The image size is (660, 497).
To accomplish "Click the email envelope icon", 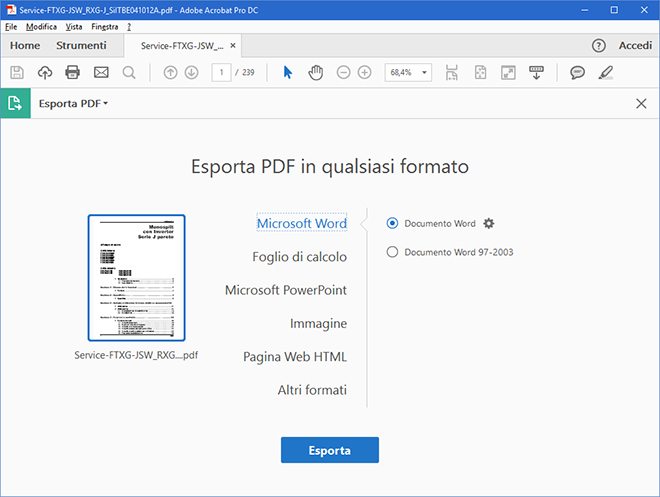I will [x=101, y=73].
